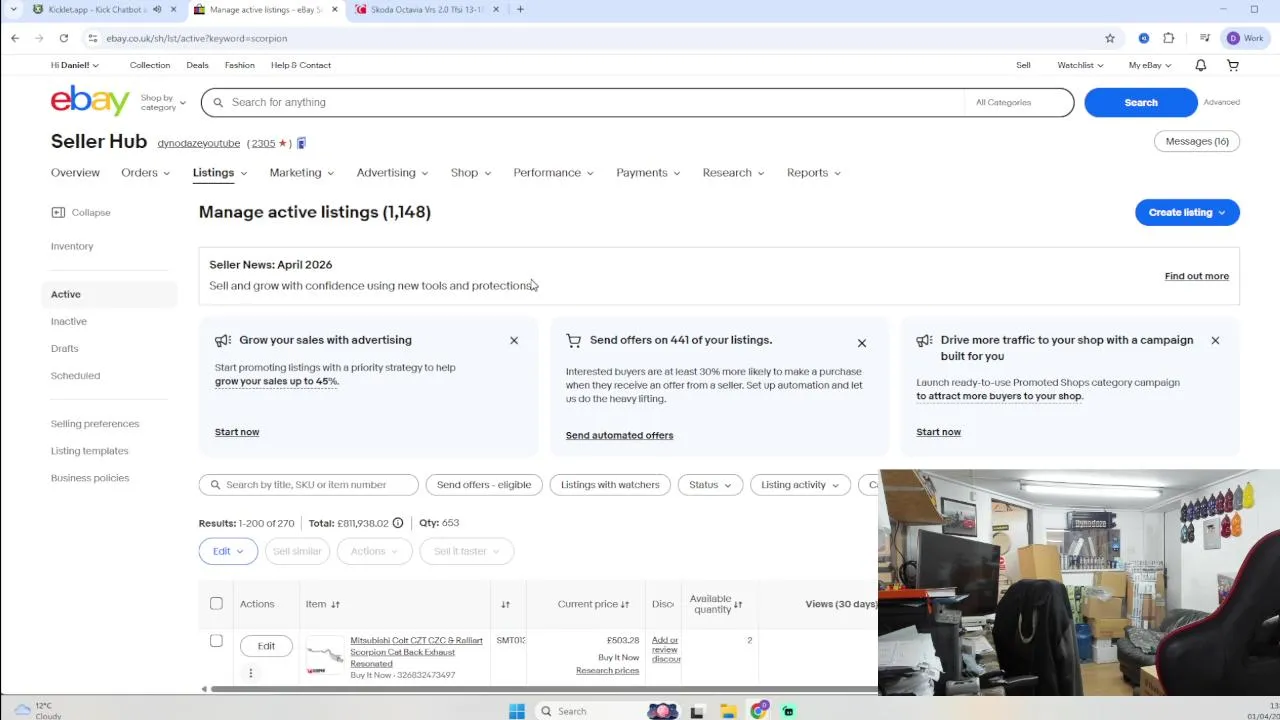Click the search by title, SKU field
1280x720 pixels.
(309, 485)
